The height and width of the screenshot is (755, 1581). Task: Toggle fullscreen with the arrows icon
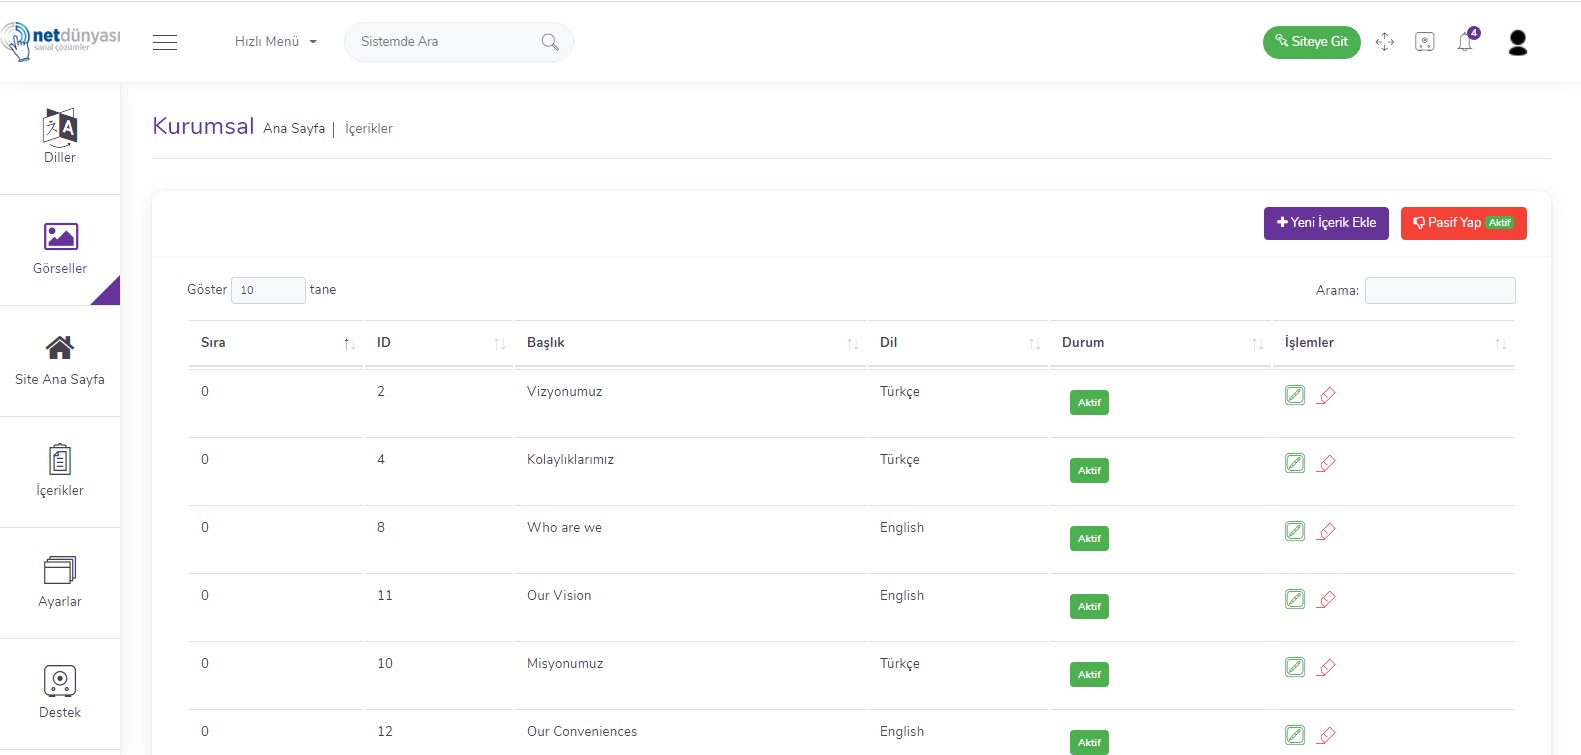click(x=1385, y=42)
